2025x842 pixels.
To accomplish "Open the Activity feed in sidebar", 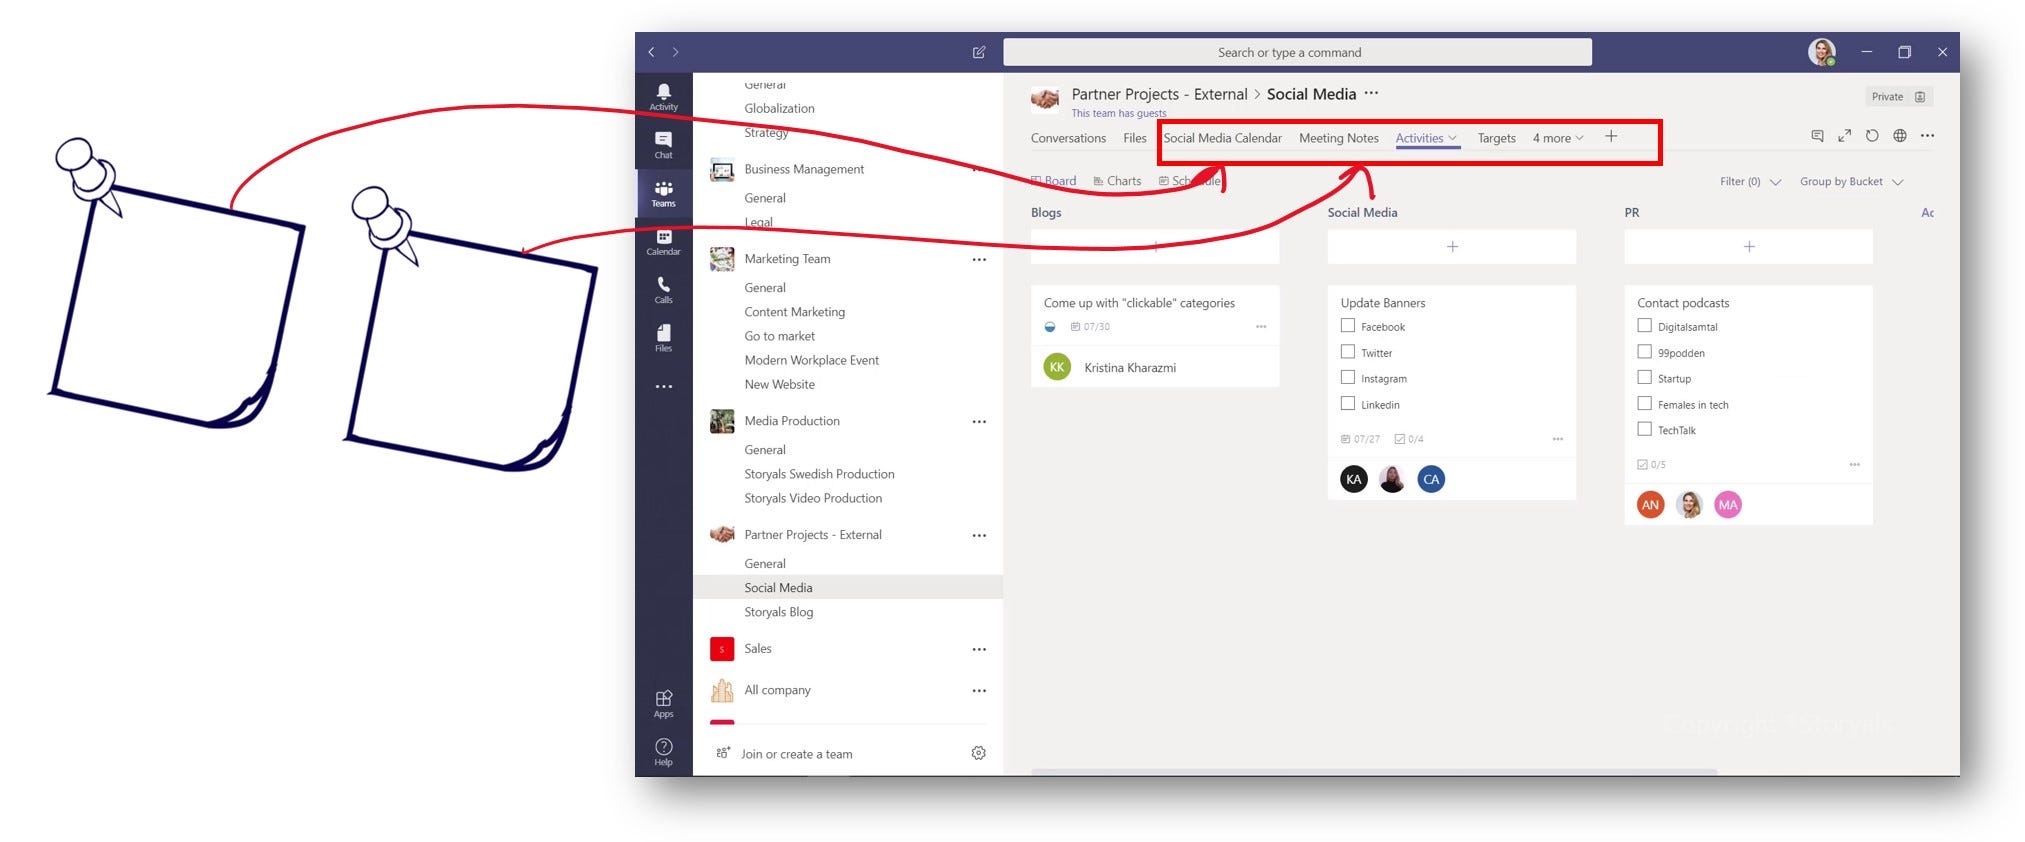I will tap(663, 97).
